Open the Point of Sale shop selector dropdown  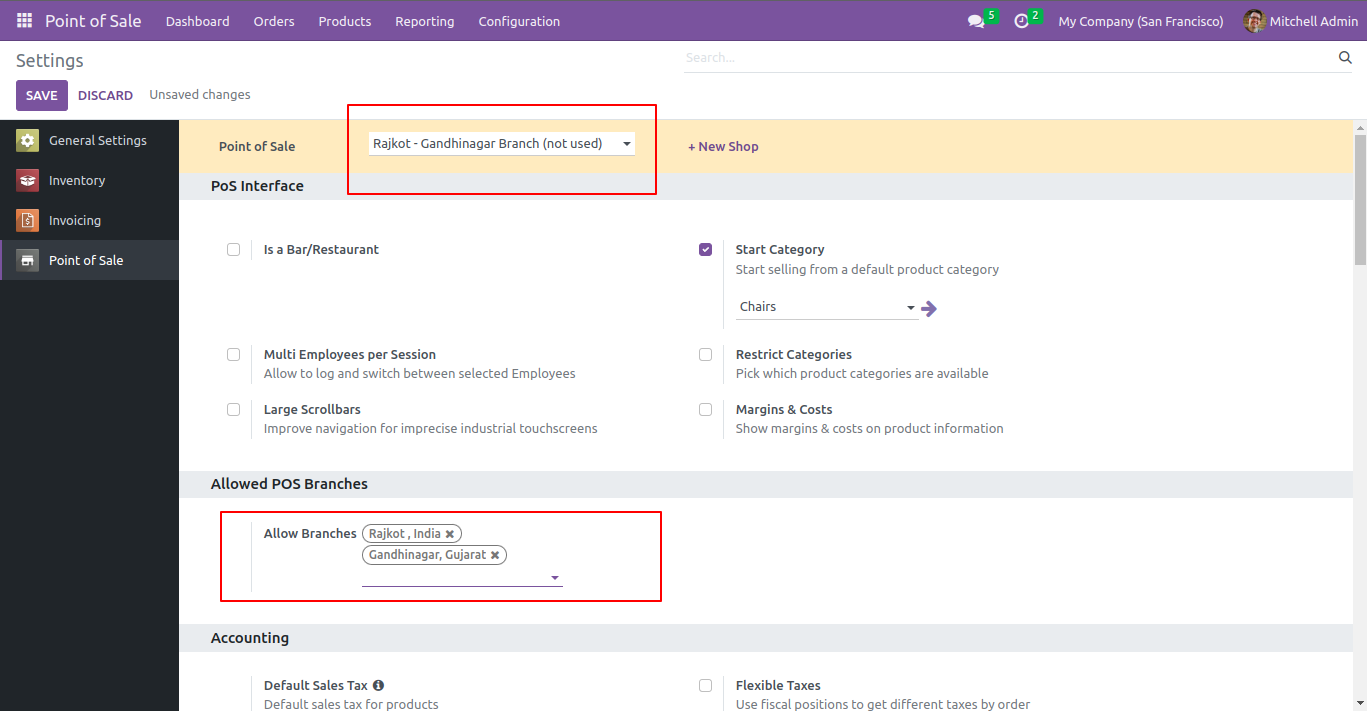tap(502, 144)
